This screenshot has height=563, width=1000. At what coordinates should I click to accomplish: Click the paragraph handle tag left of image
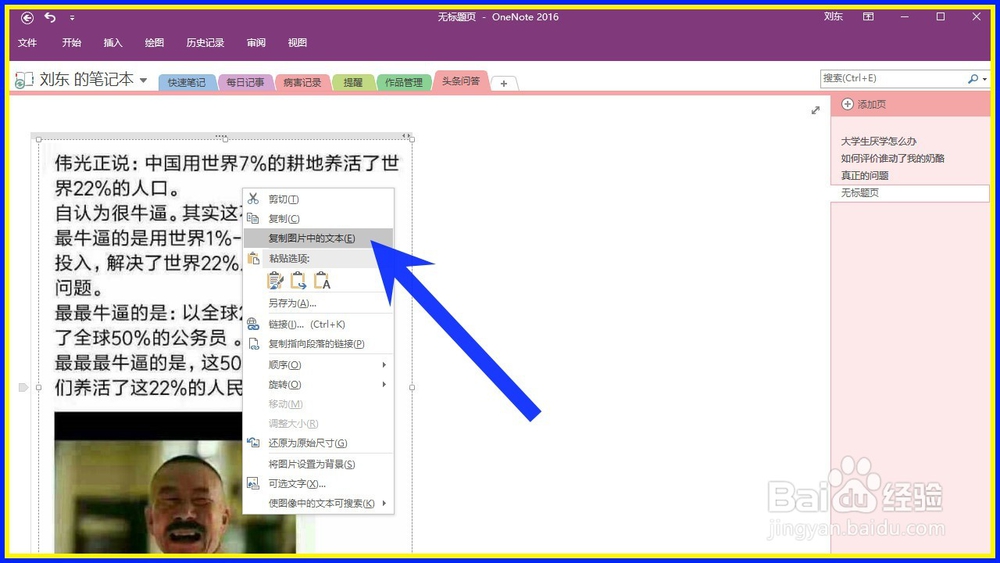[24, 387]
